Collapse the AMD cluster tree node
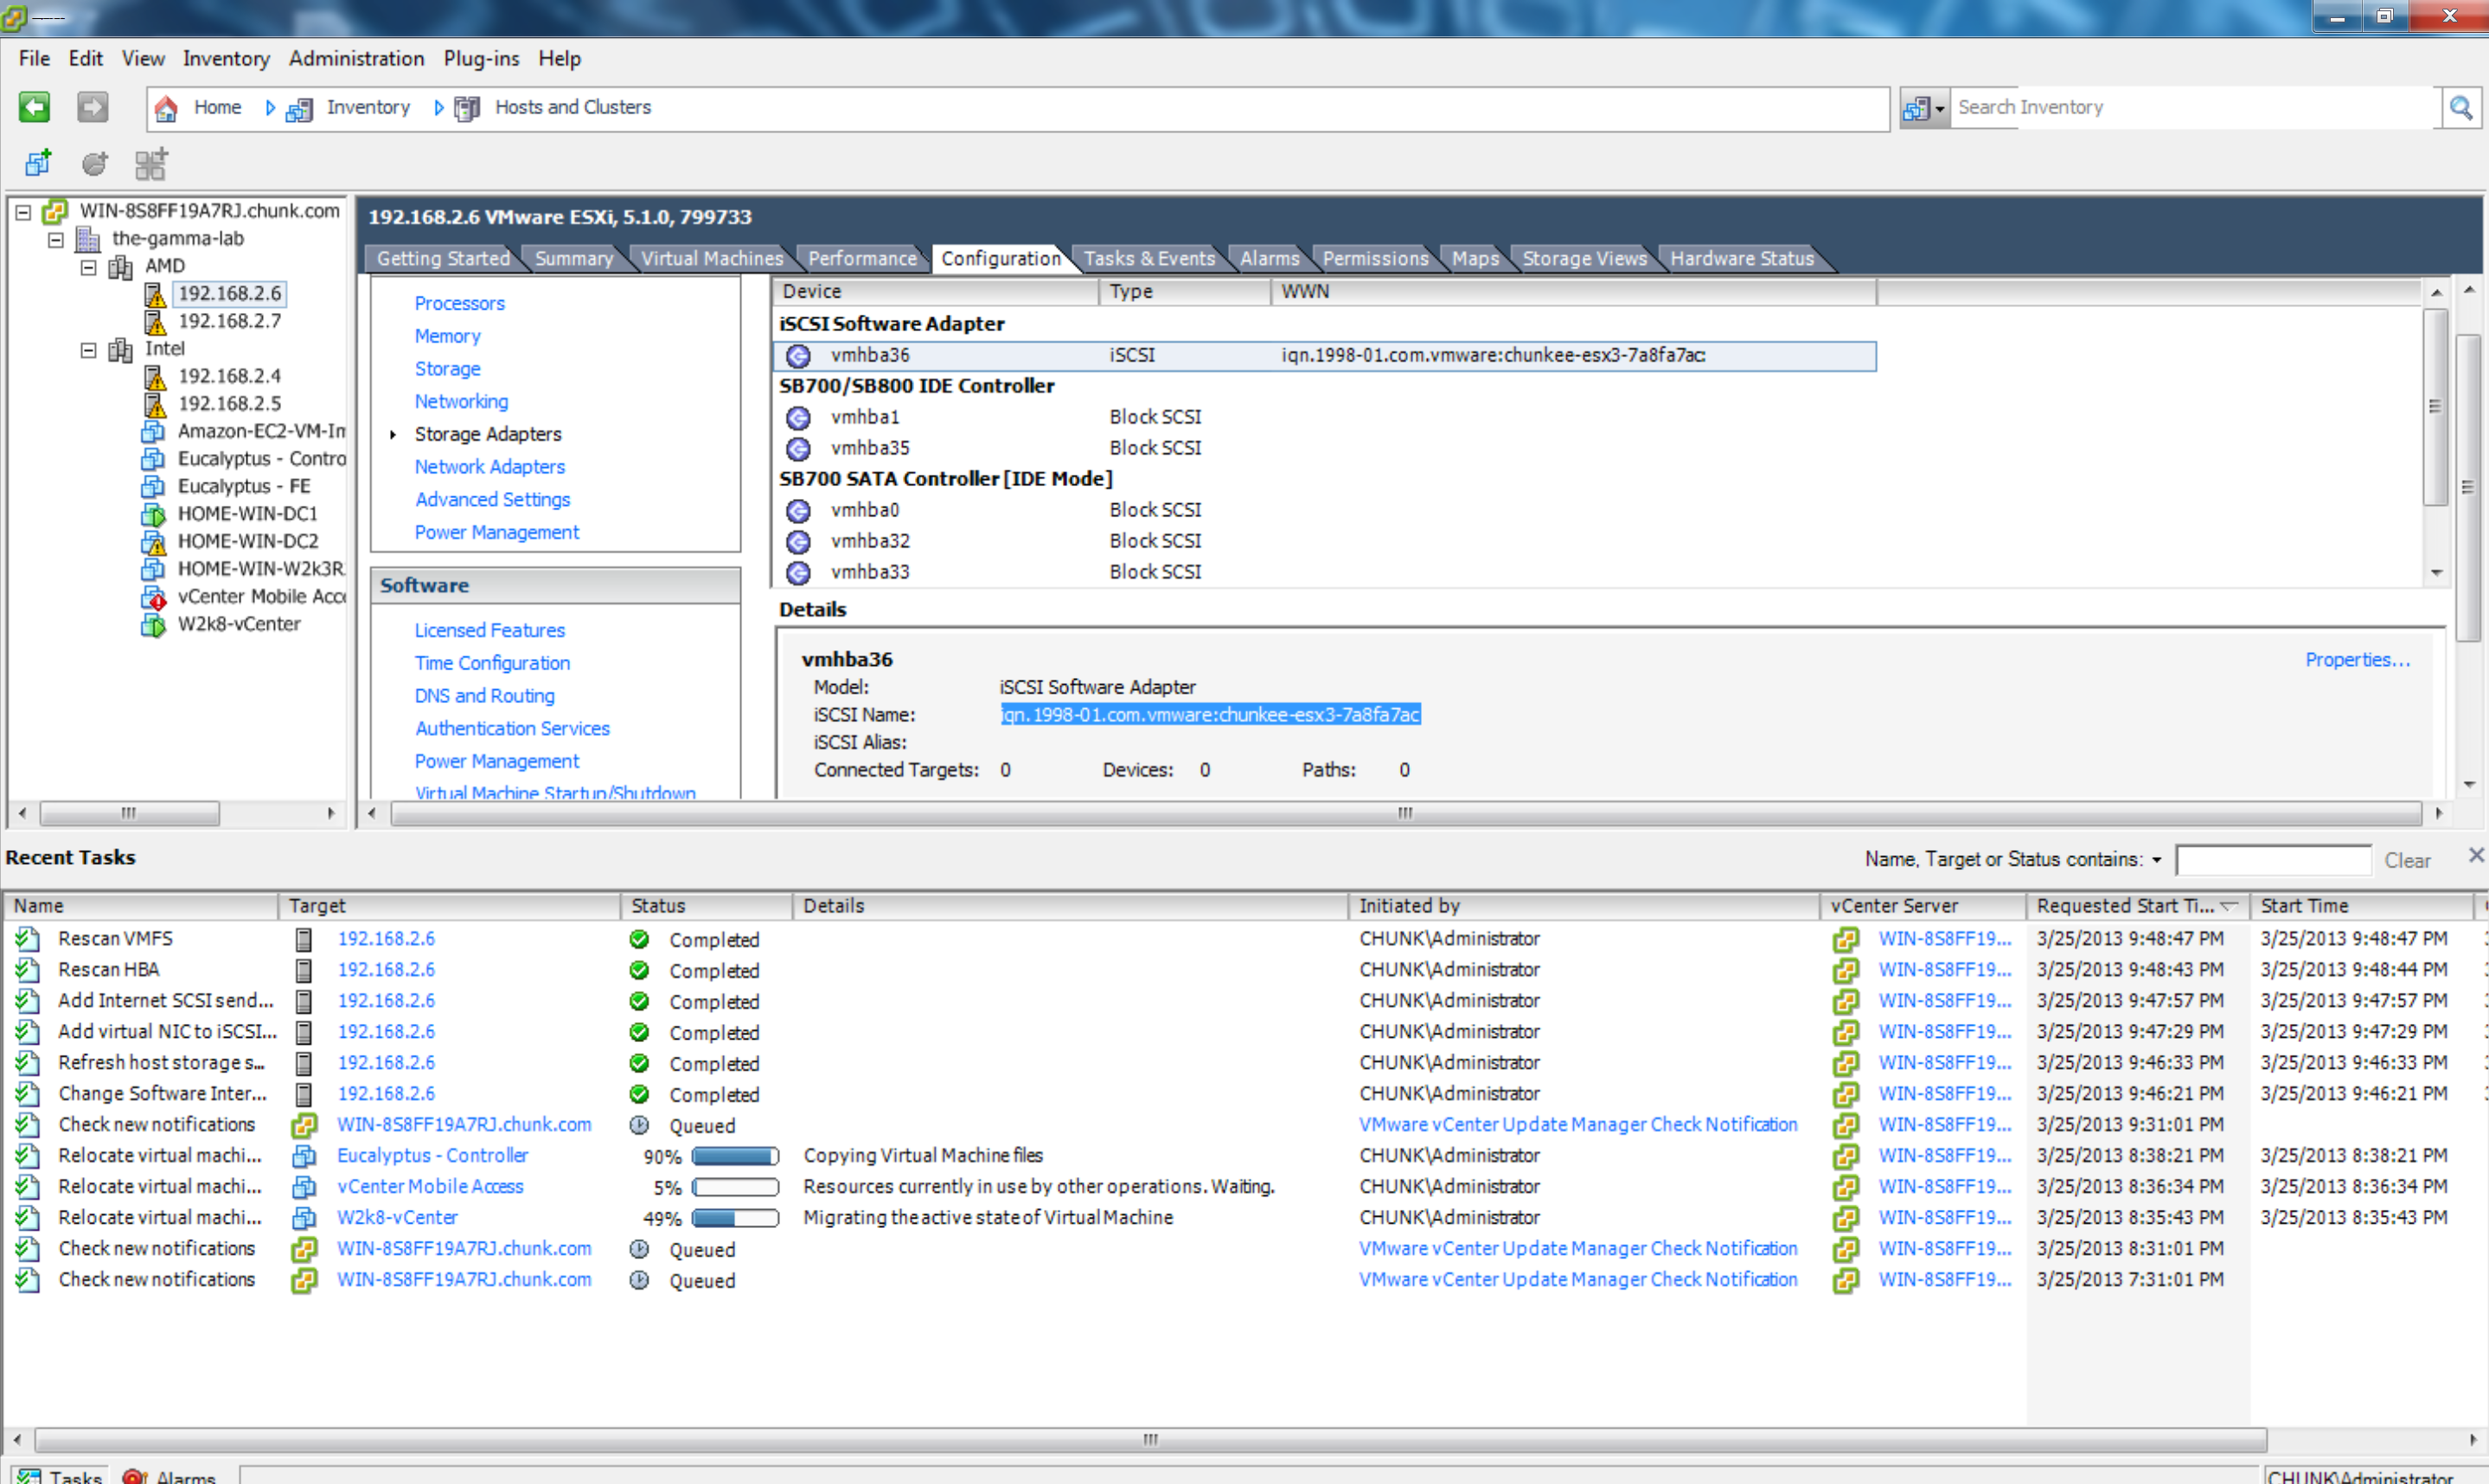Viewport: 2489px width, 1484px height. pos(88,266)
